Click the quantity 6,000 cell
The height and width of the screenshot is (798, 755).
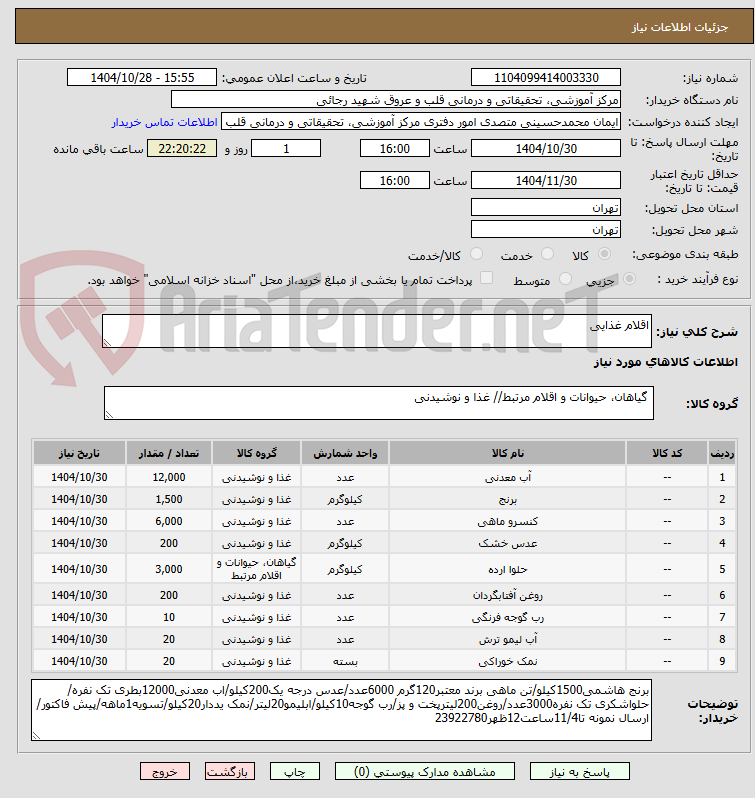(168, 521)
